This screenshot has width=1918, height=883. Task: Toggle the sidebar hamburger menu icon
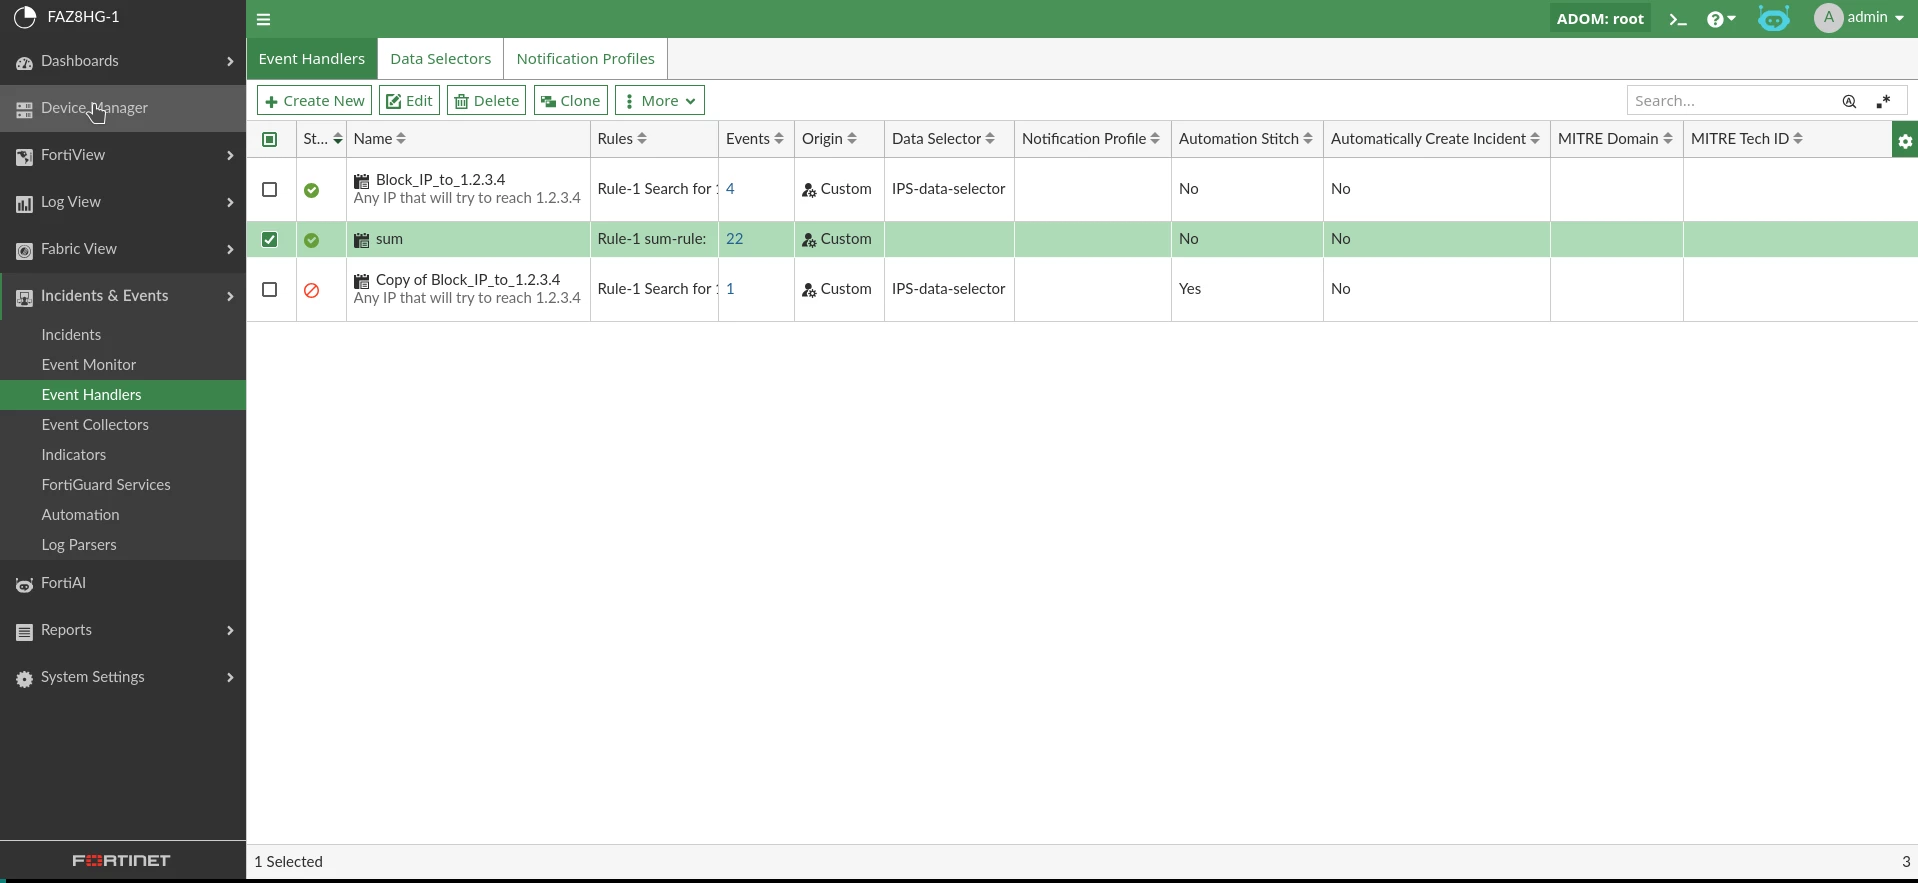(264, 19)
